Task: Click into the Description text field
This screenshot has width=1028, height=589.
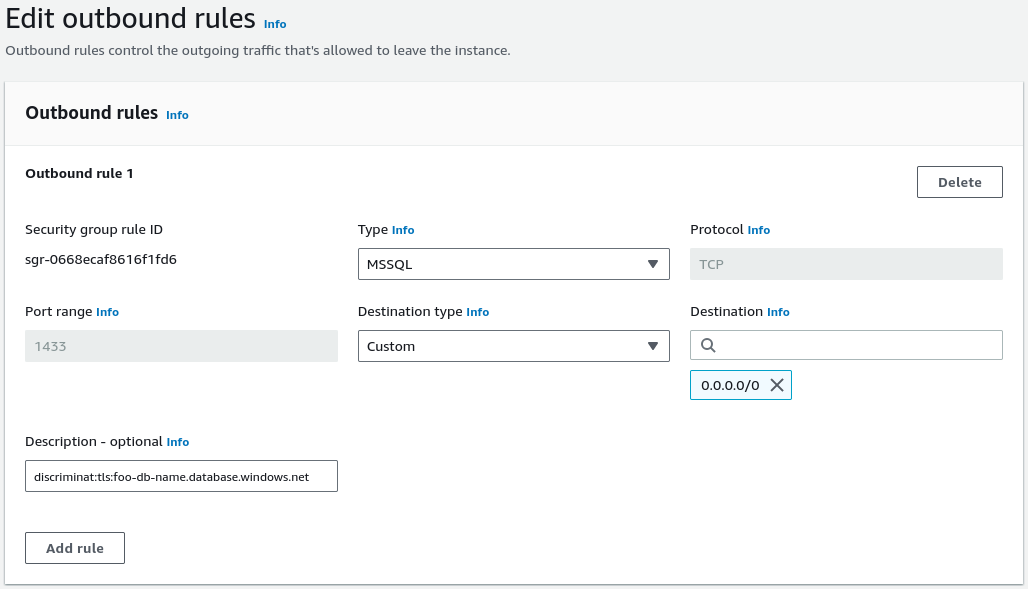Action: tap(181, 477)
